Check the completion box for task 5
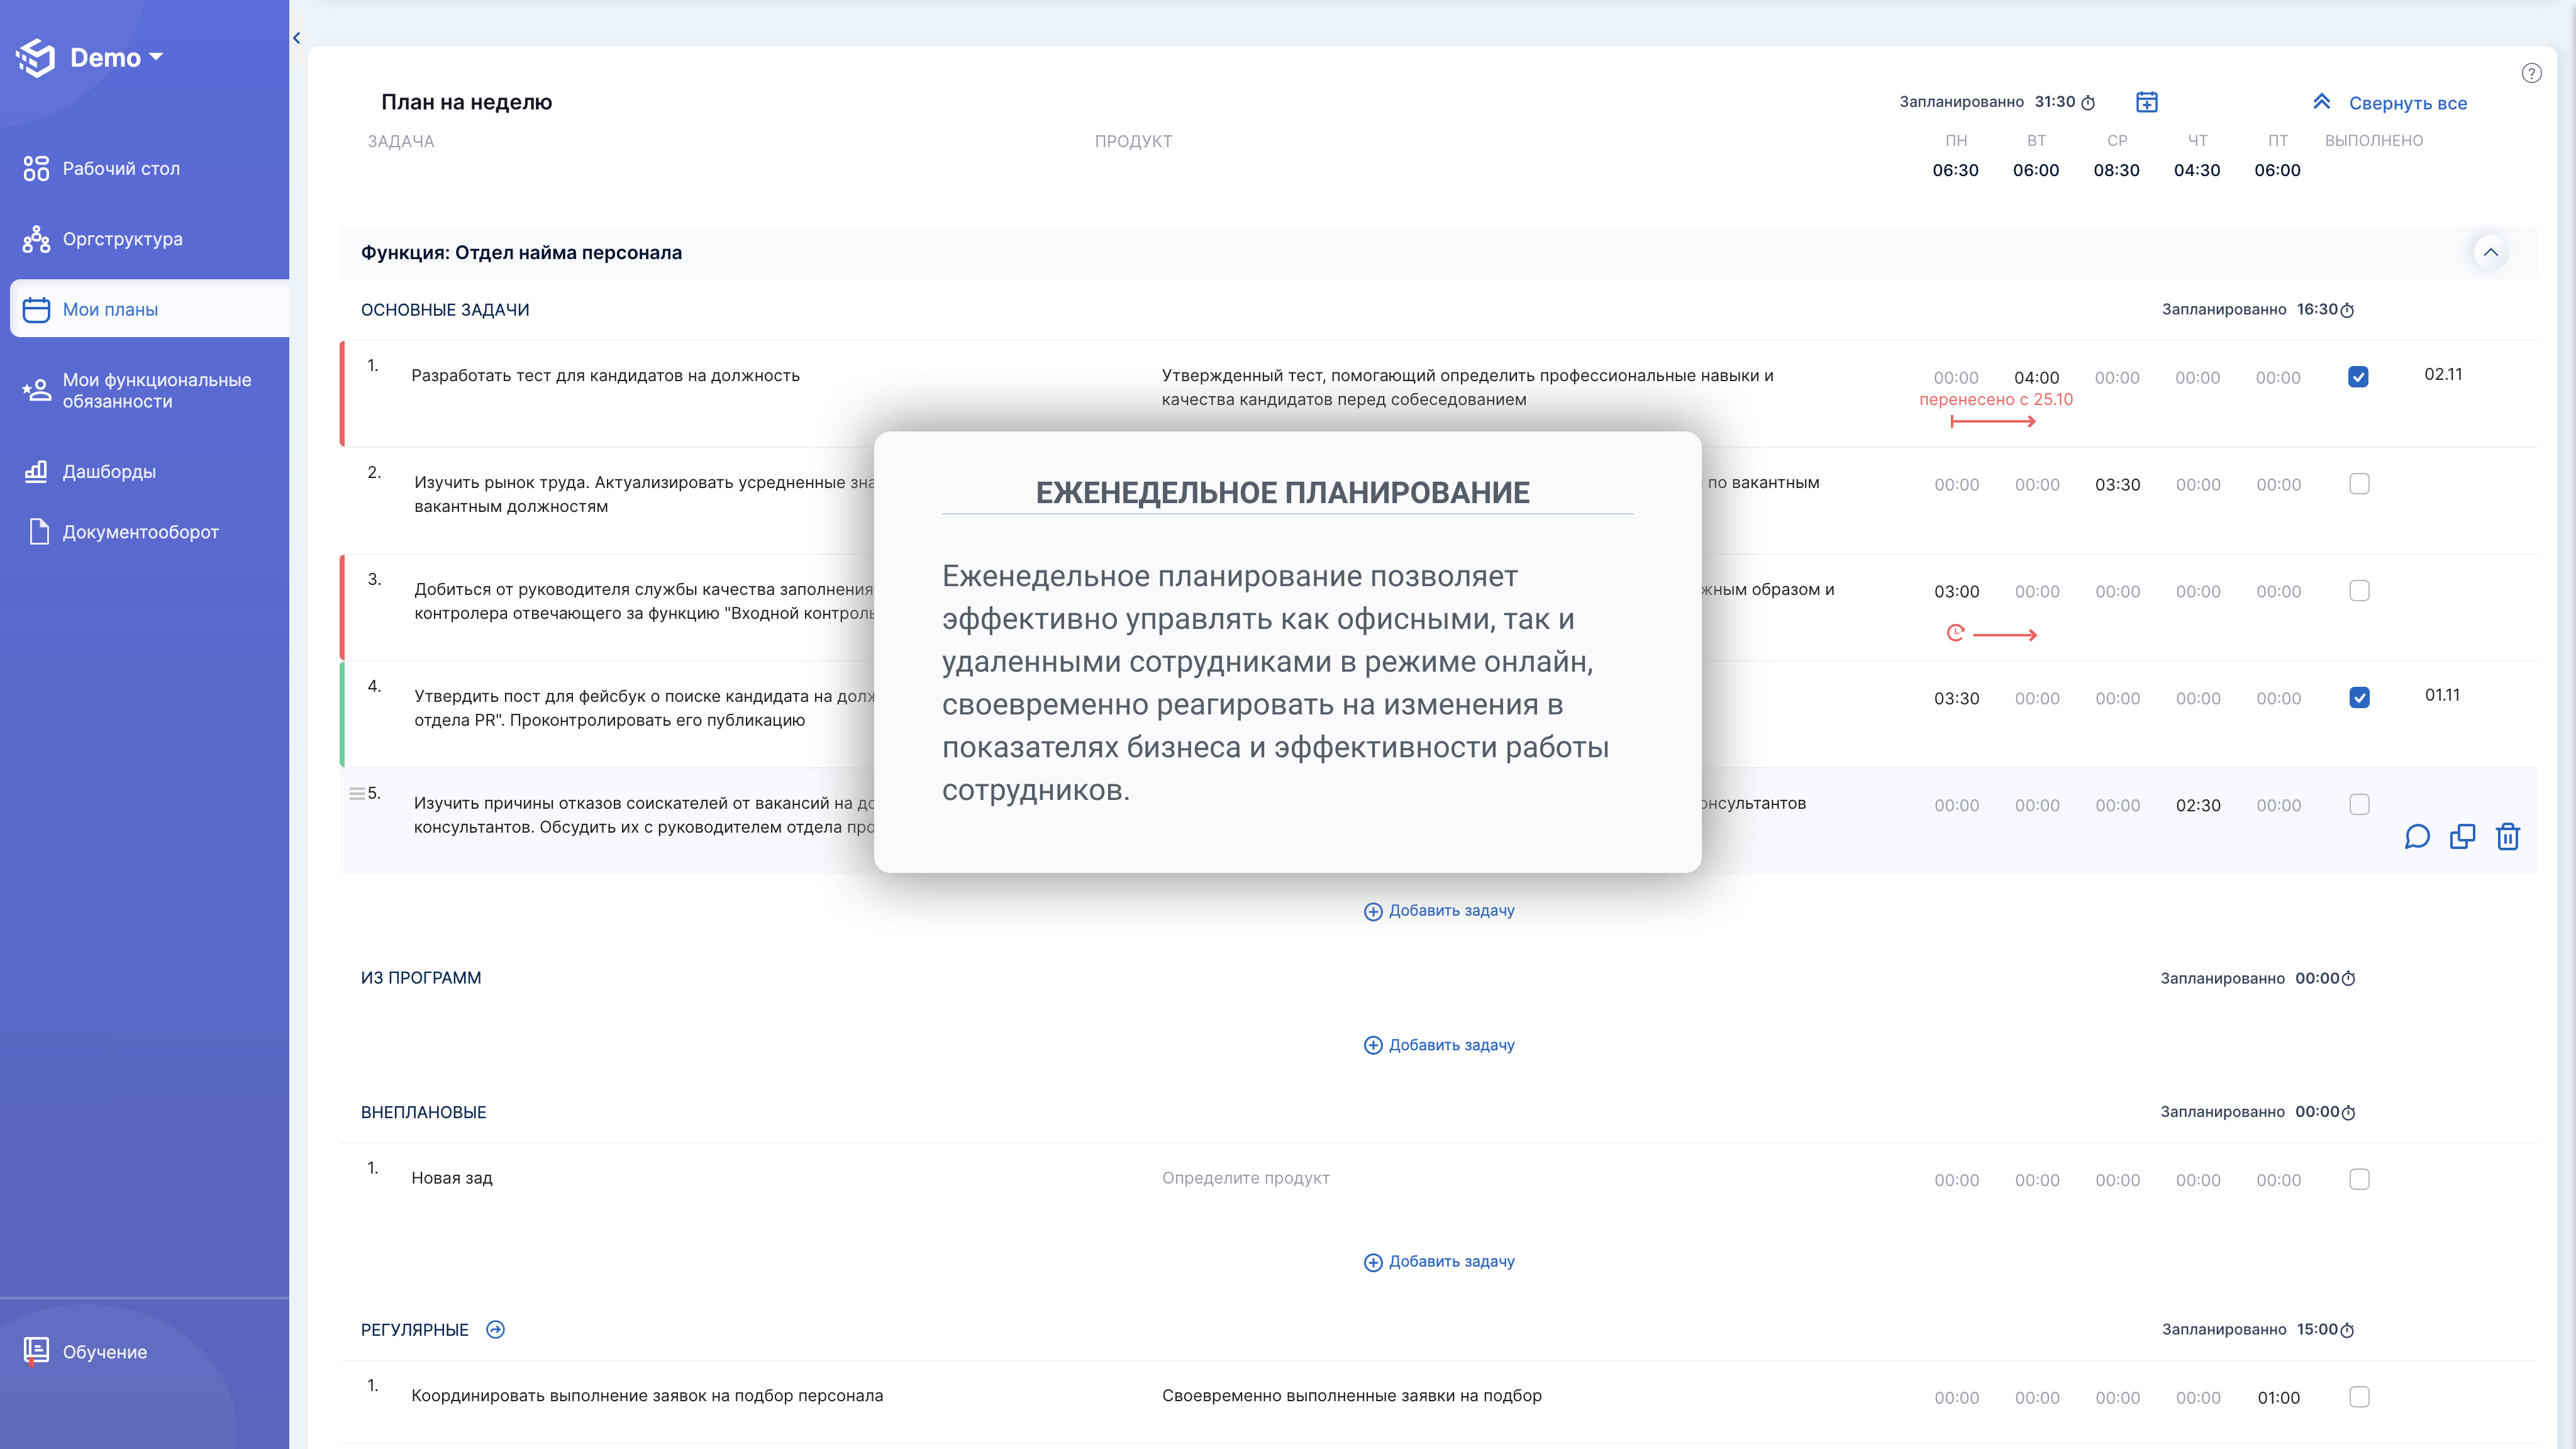Screen dimensions: 2576x1449 (2359, 805)
